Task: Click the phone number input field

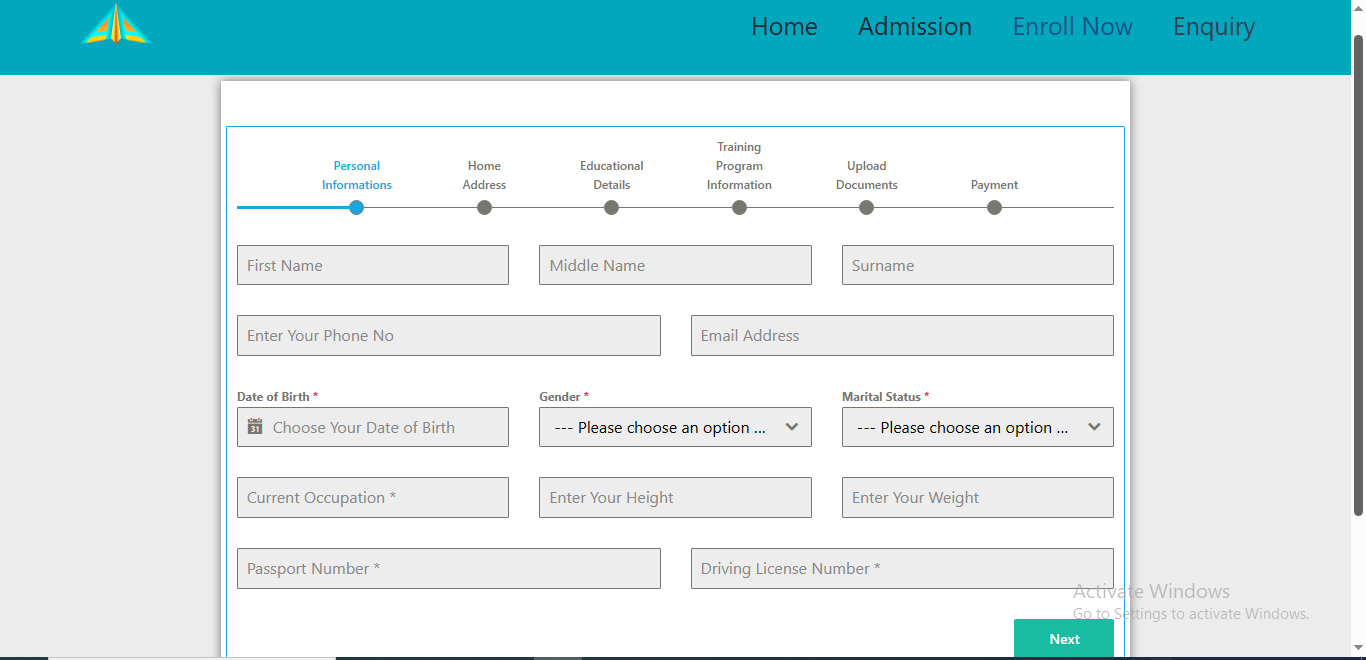Action: pyautogui.click(x=449, y=336)
